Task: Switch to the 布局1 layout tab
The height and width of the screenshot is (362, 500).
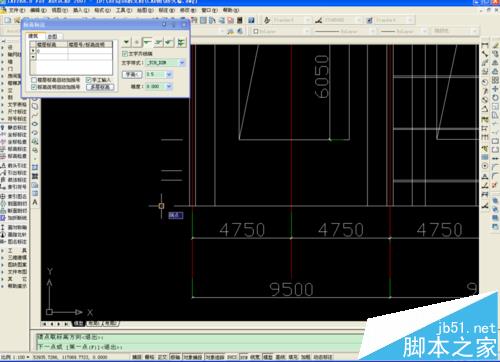Action: click(x=94, y=323)
